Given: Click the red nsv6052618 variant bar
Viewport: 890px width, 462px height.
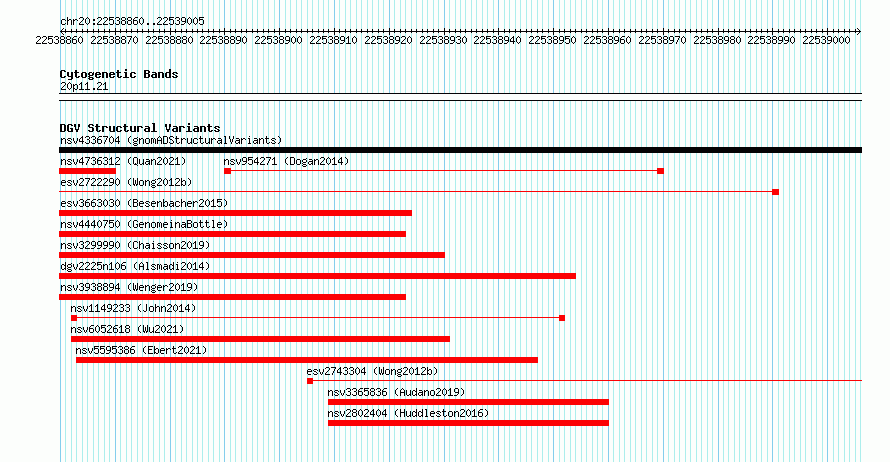Looking at the screenshot, I should pos(261,339).
